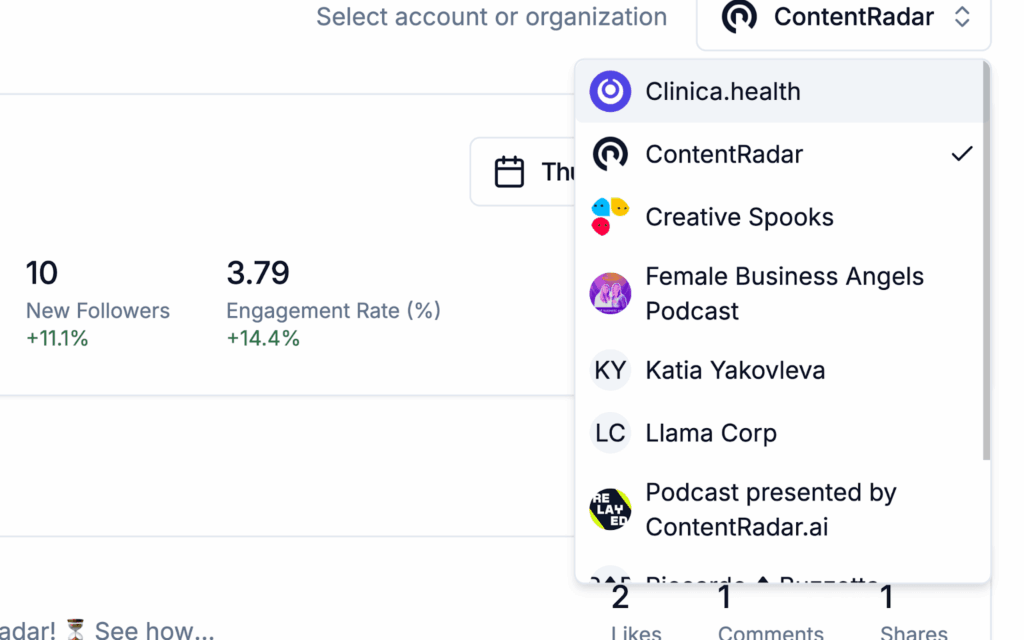
Task: Click the Engagement Rate (%) metric
Action: click(333, 311)
